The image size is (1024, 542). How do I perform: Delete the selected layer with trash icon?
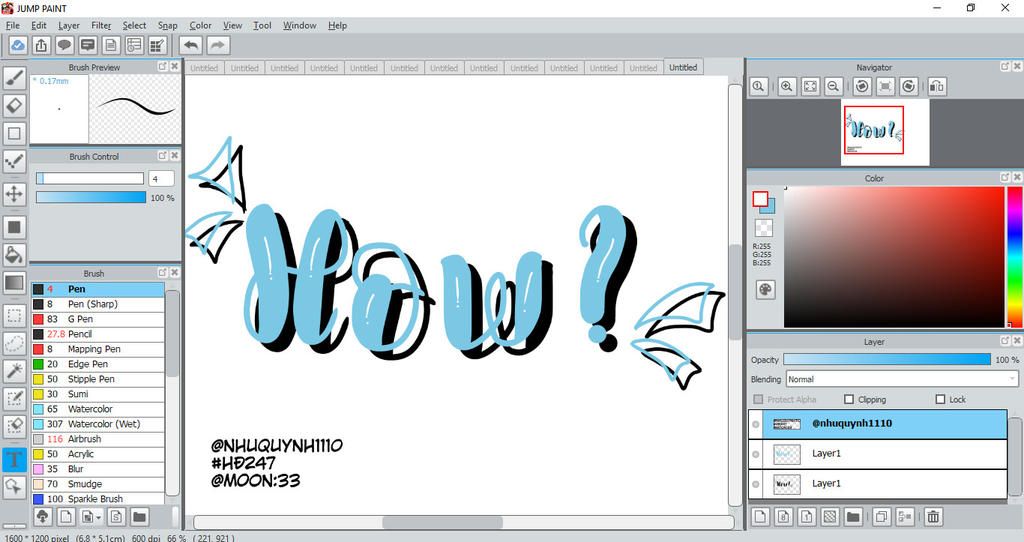[x=933, y=517]
